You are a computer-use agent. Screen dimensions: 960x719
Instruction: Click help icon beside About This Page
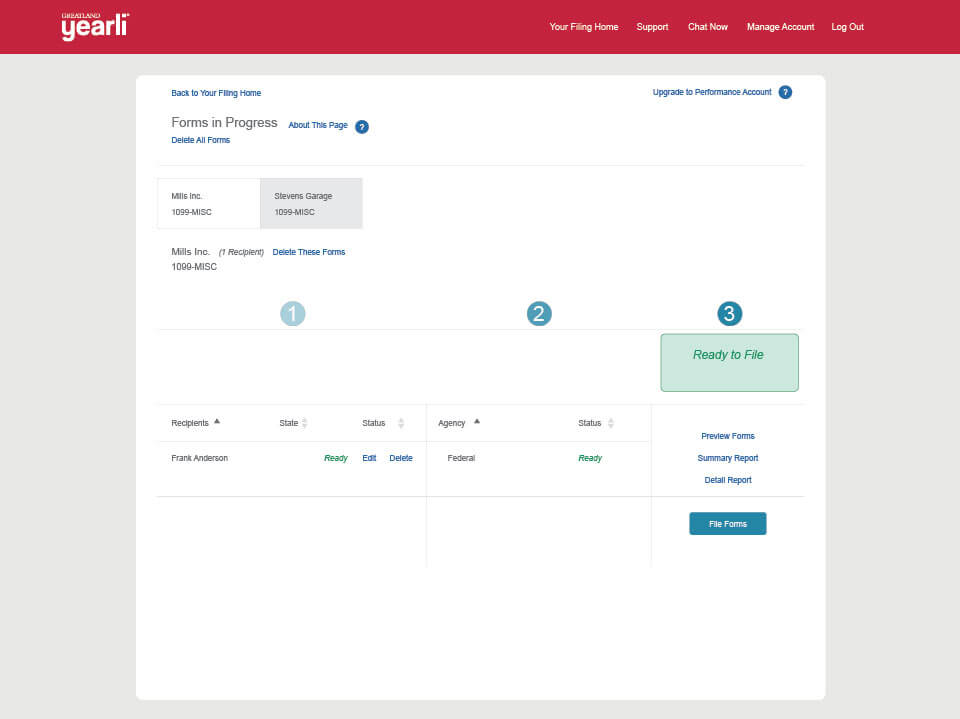pos(362,126)
